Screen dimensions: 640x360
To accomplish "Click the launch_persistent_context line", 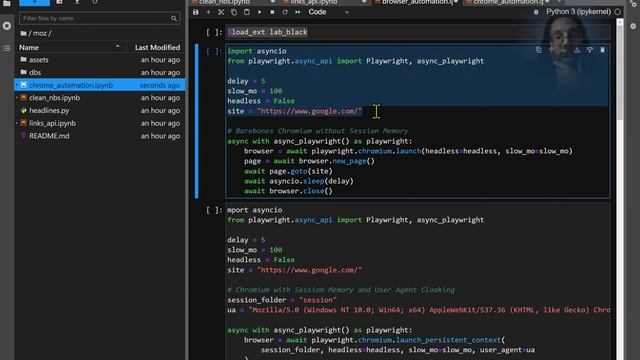I will (374, 340).
